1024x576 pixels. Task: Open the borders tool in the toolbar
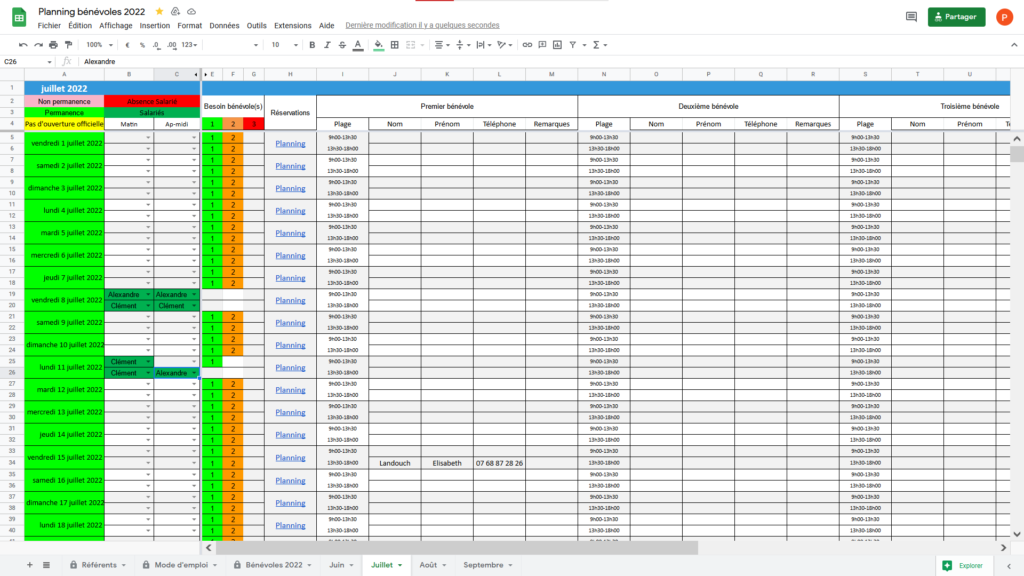point(395,45)
